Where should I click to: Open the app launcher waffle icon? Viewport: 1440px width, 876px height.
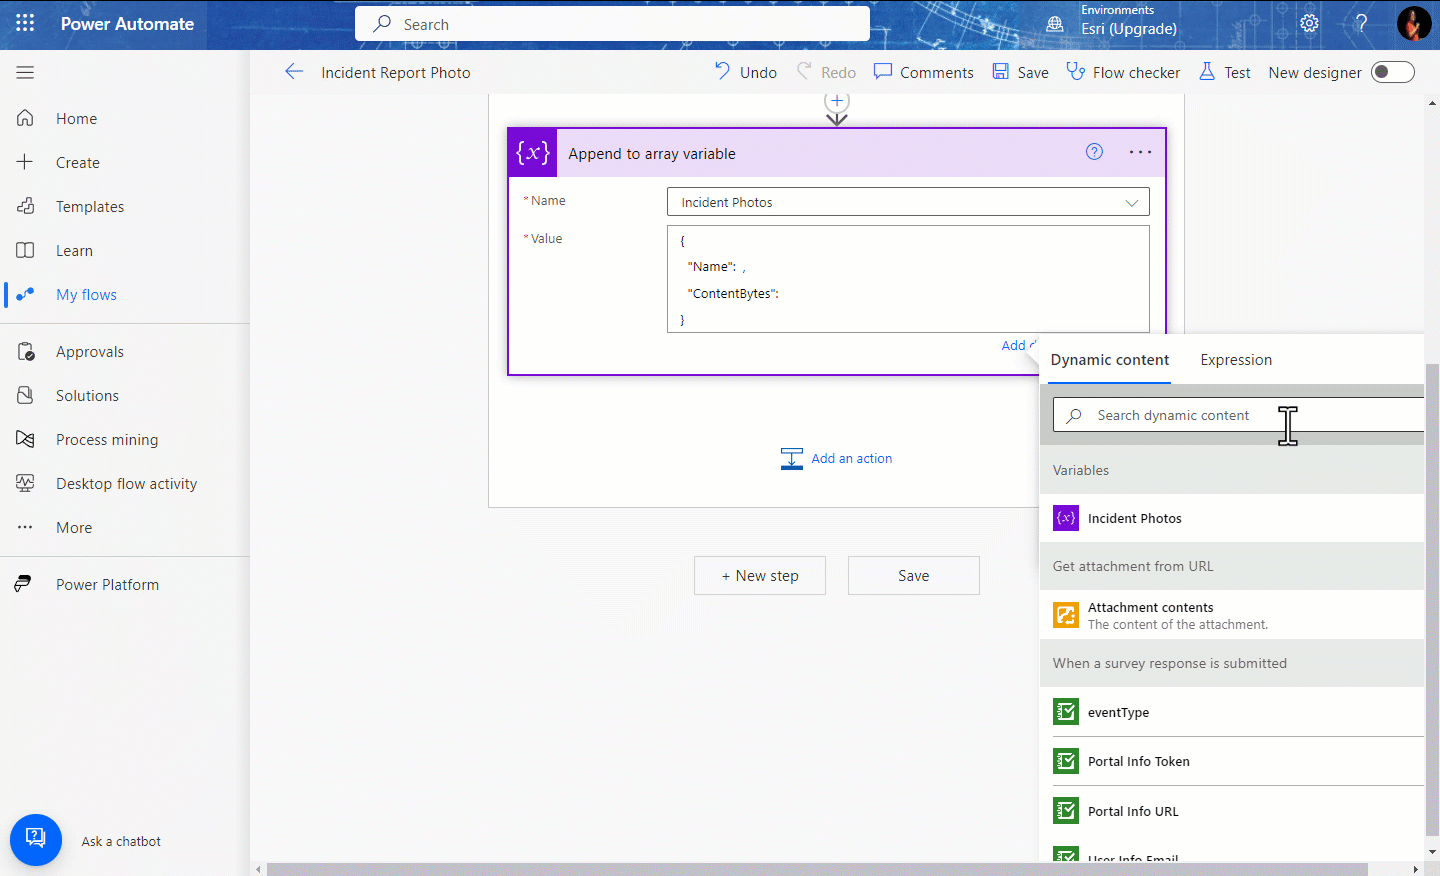coord(25,23)
